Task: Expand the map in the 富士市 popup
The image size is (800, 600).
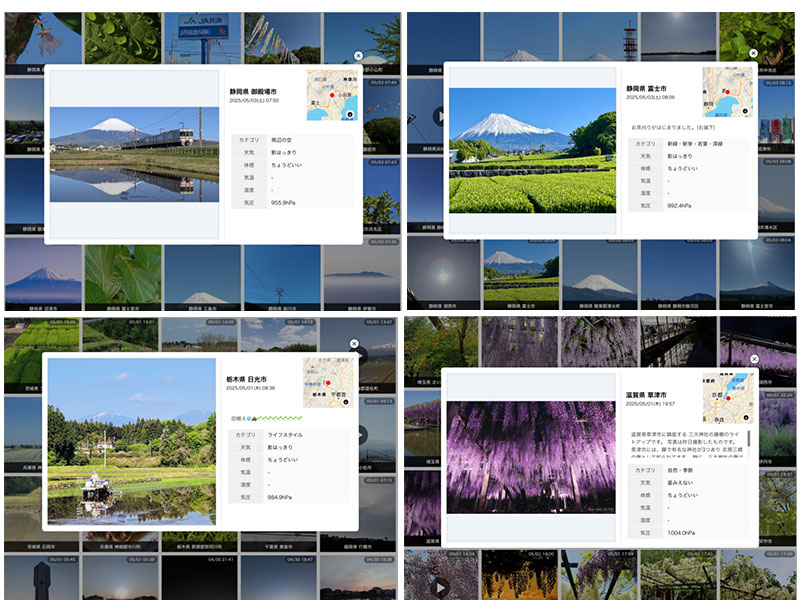Action: point(745,113)
